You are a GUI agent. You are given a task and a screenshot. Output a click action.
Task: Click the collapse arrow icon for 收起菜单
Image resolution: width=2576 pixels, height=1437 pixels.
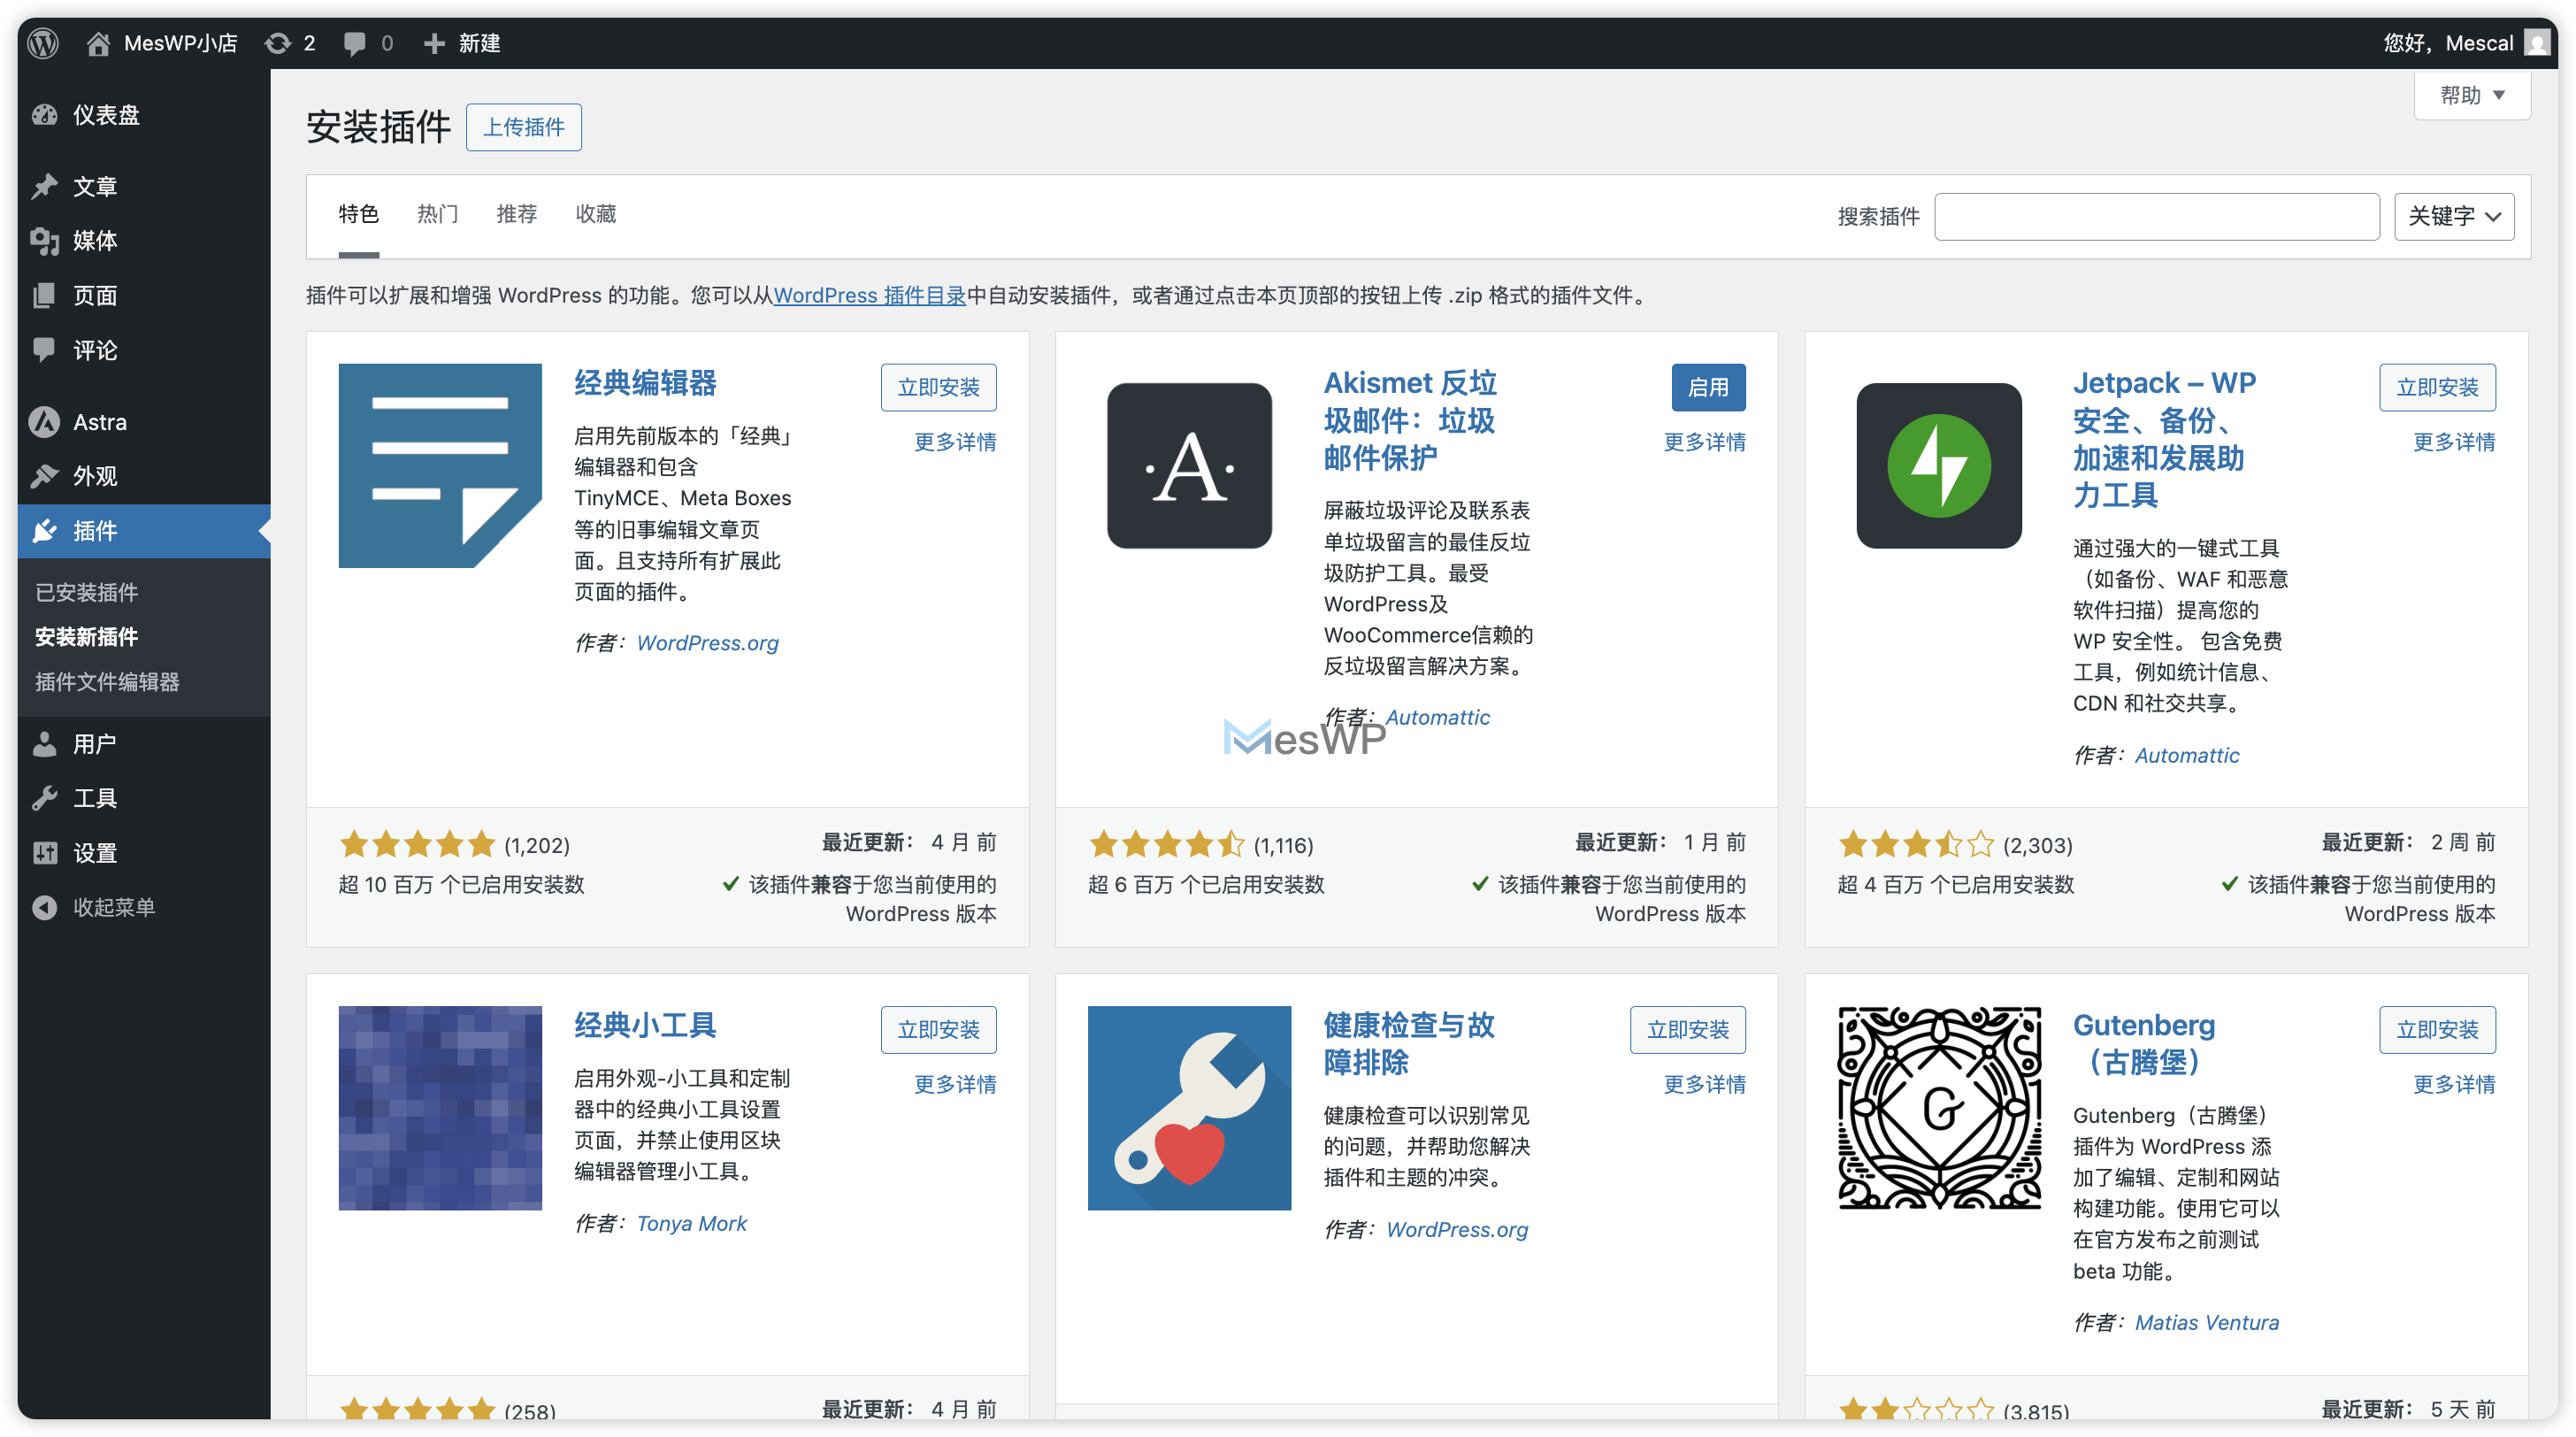[x=44, y=907]
